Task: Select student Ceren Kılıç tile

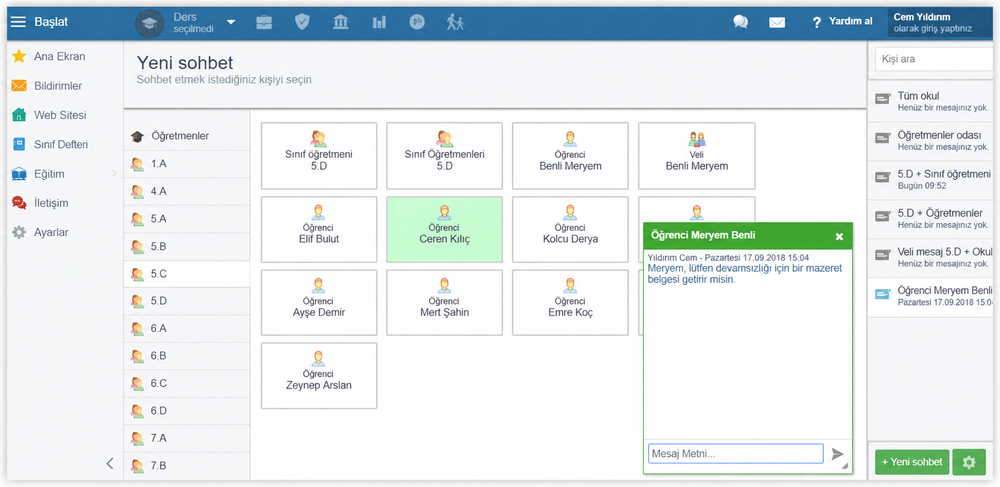Action: tap(445, 229)
